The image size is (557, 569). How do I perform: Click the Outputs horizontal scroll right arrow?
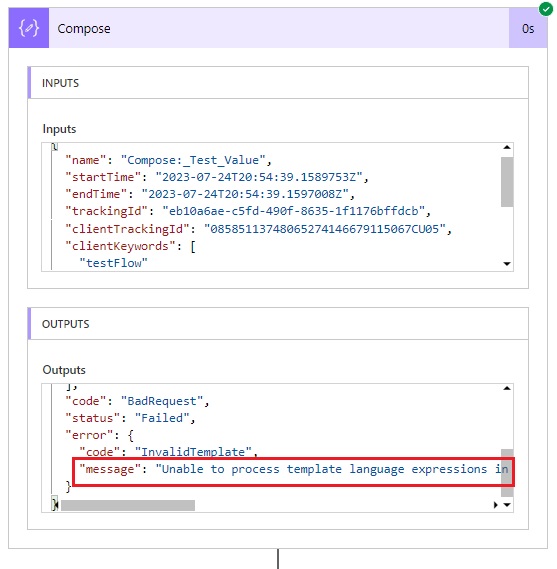tap(496, 505)
